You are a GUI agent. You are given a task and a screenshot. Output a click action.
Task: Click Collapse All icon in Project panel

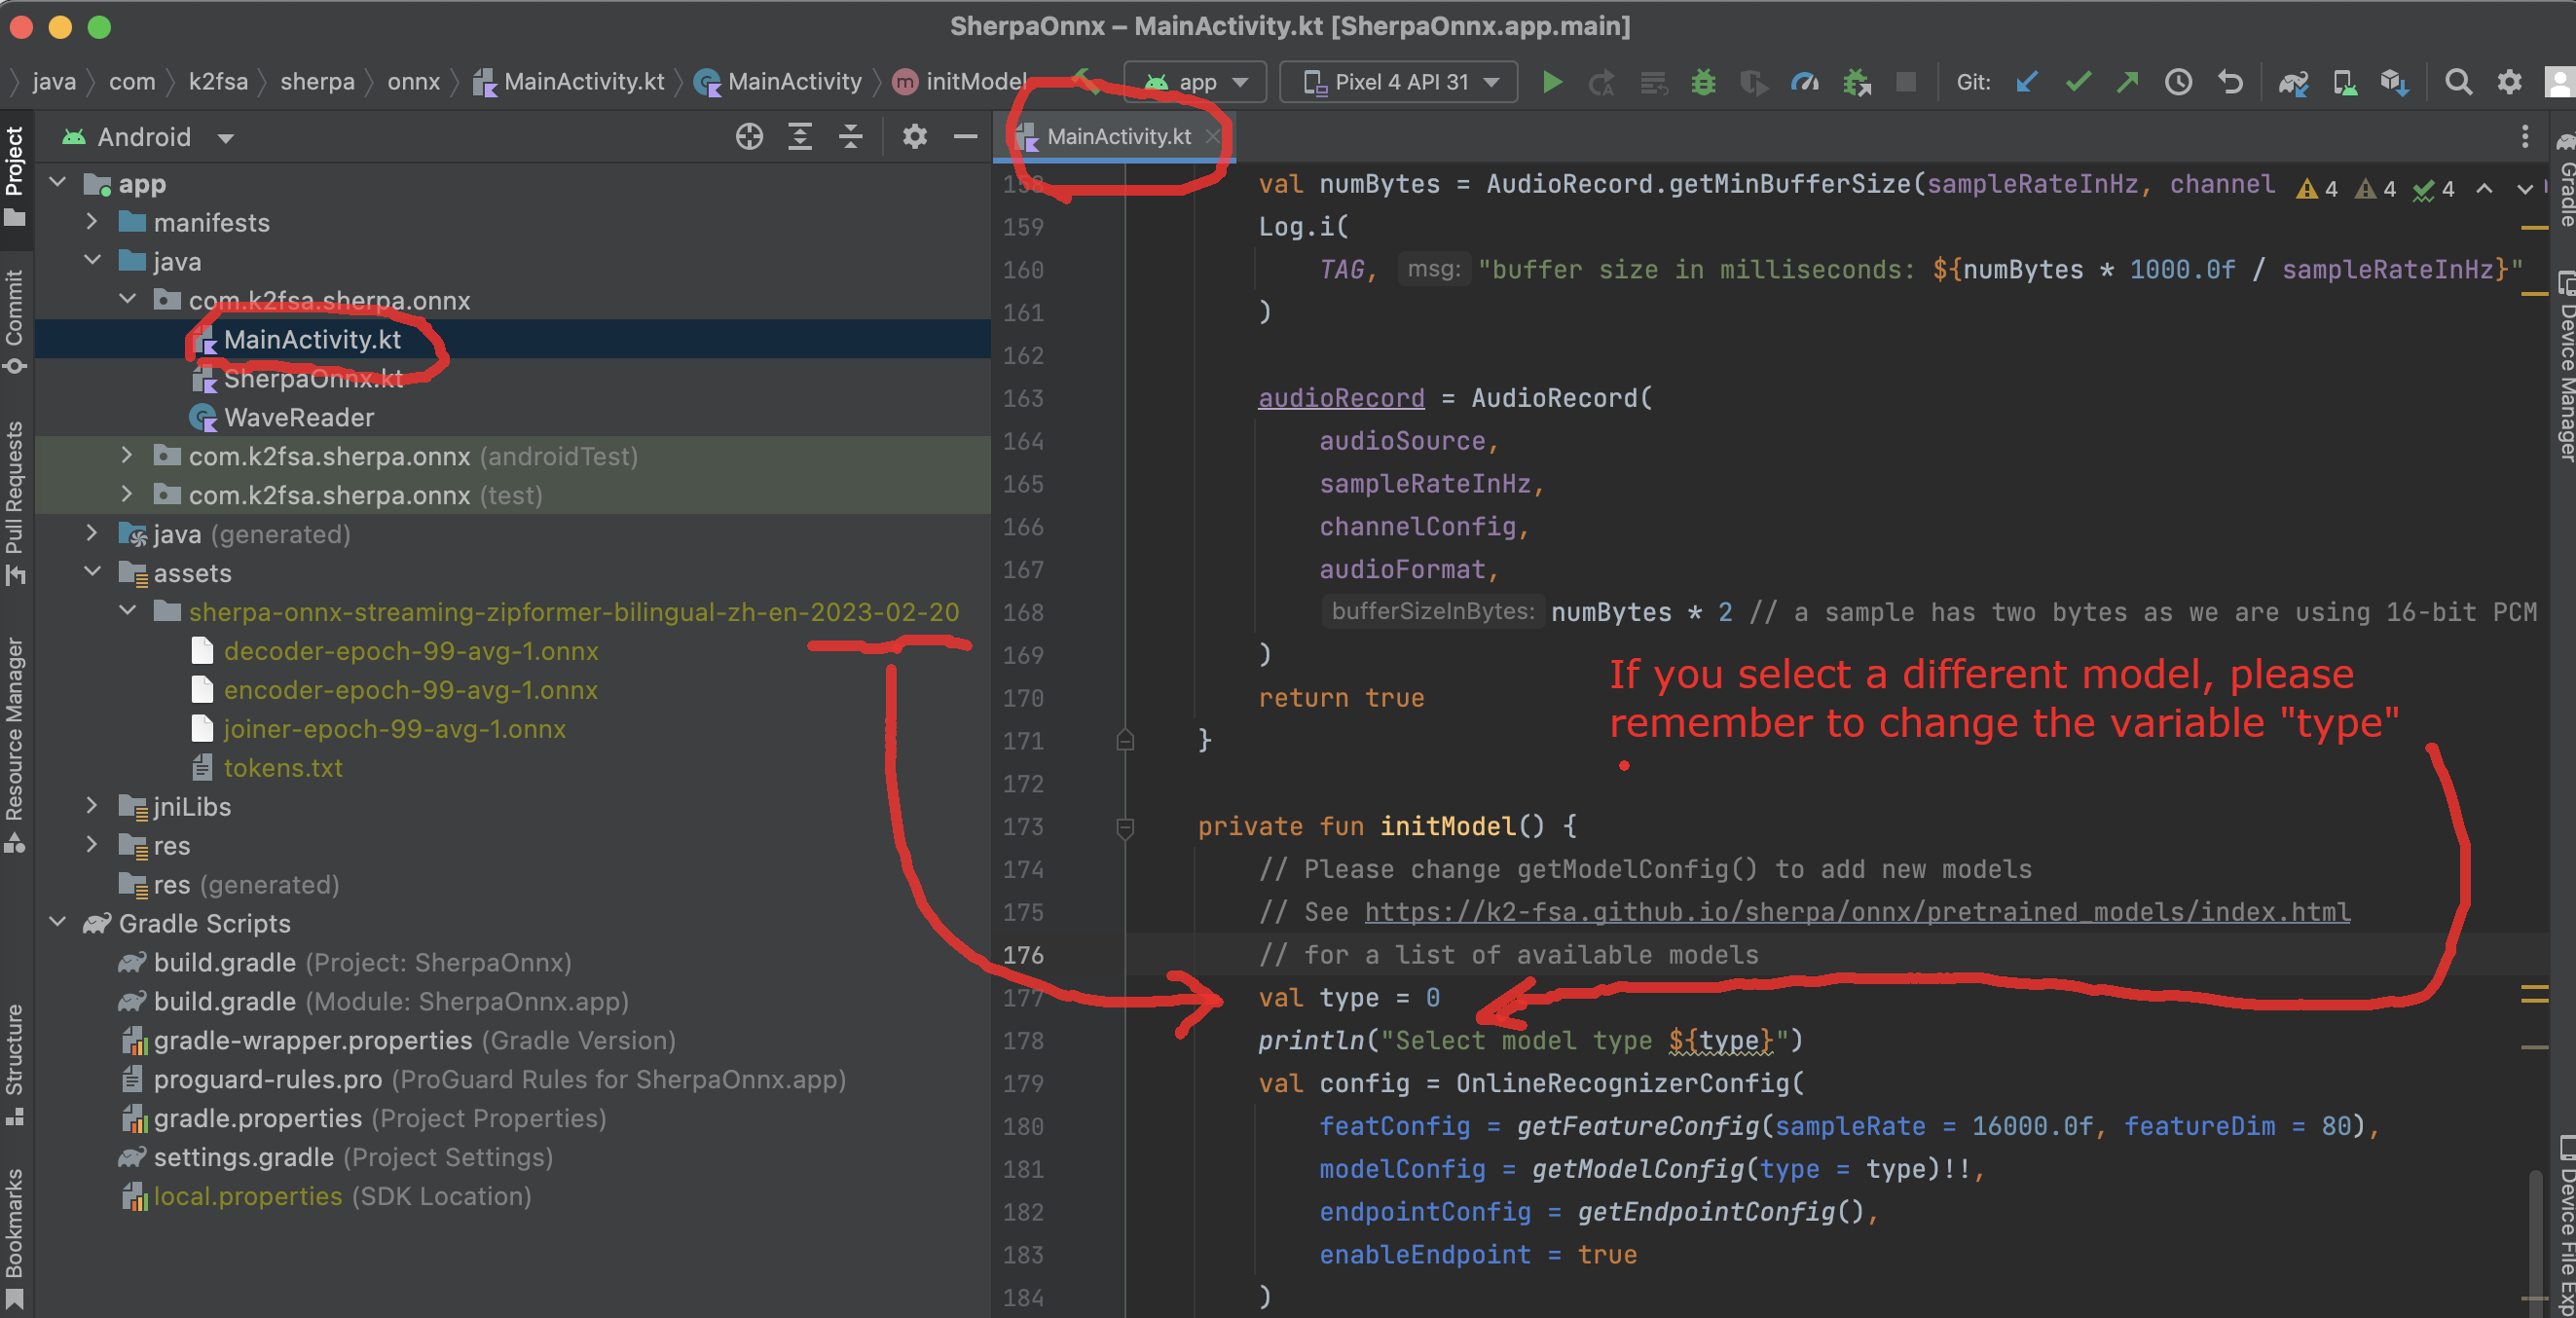(851, 137)
